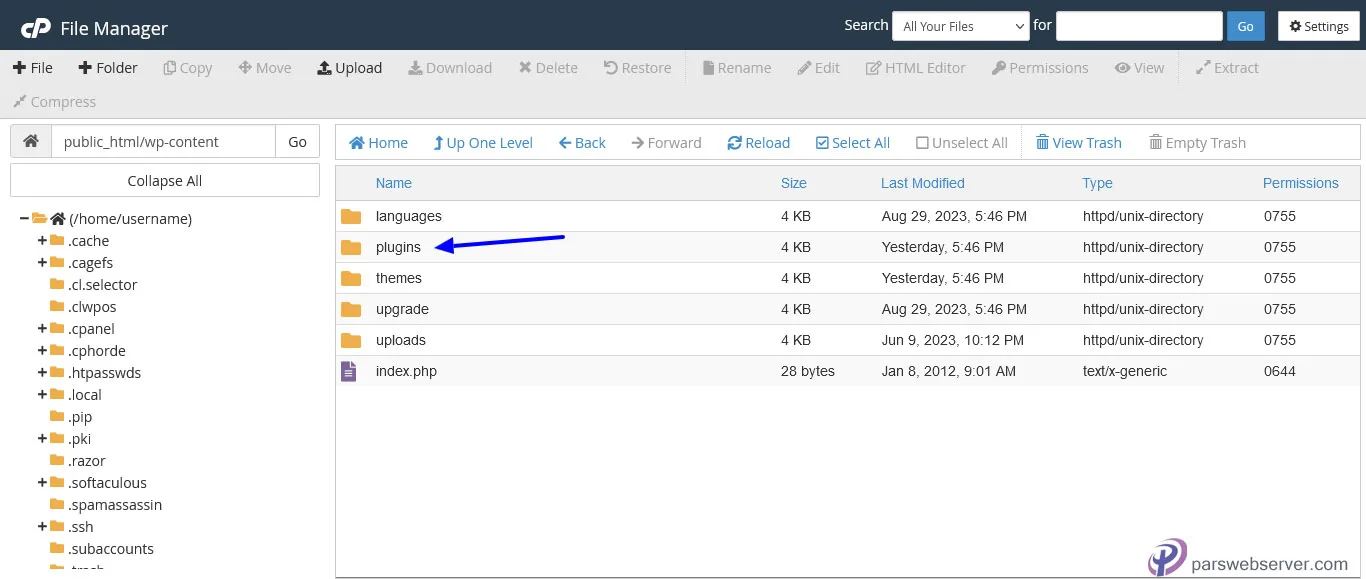Open the 'All Your Files' search dropdown
This screenshot has width=1366, height=579.
pyautogui.click(x=960, y=26)
